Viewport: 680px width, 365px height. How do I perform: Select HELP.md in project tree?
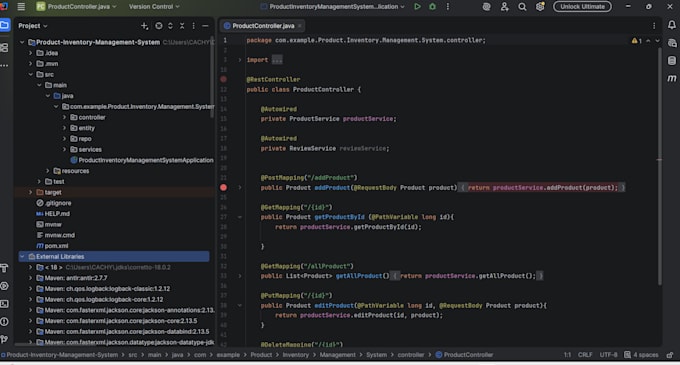click(53, 214)
